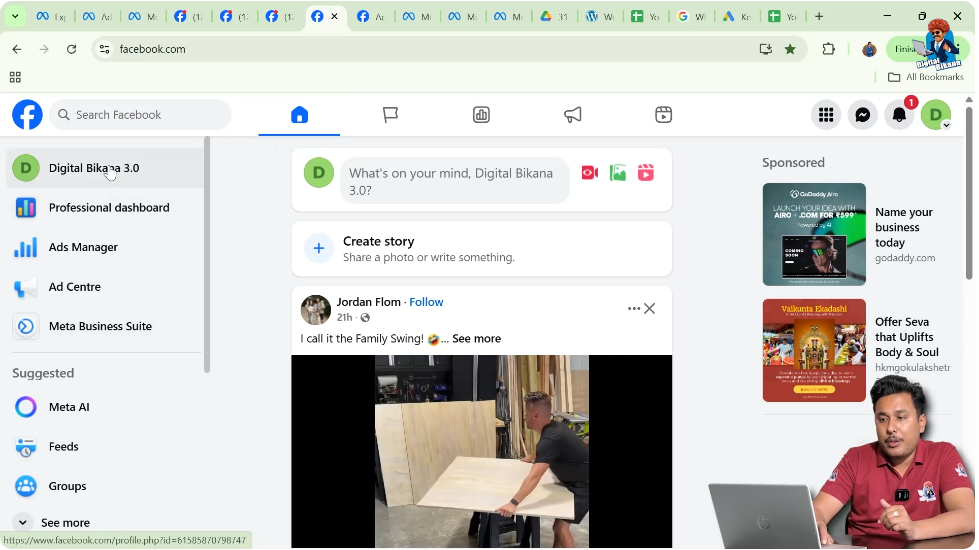Click the left sidebar scrollbar
The width and height of the screenshot is (979, 550).
207,255
